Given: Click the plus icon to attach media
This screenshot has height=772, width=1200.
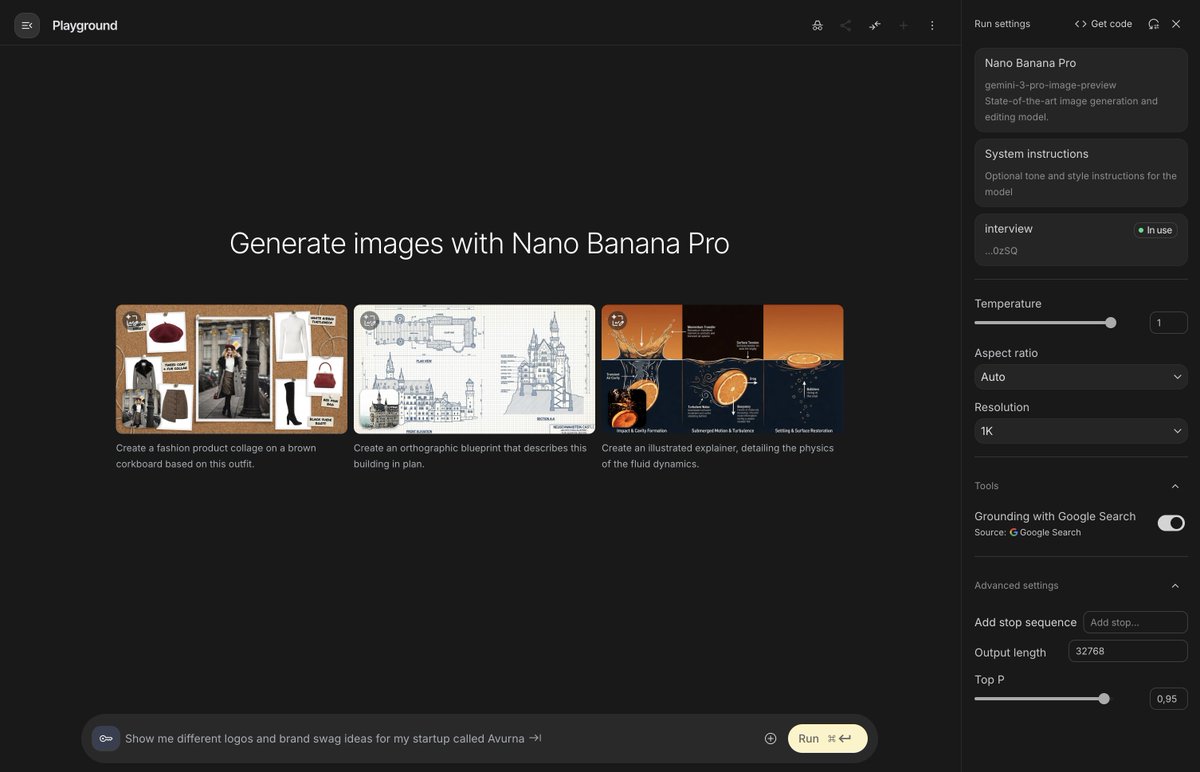Looking at the screenshot, I should point(770,738).
